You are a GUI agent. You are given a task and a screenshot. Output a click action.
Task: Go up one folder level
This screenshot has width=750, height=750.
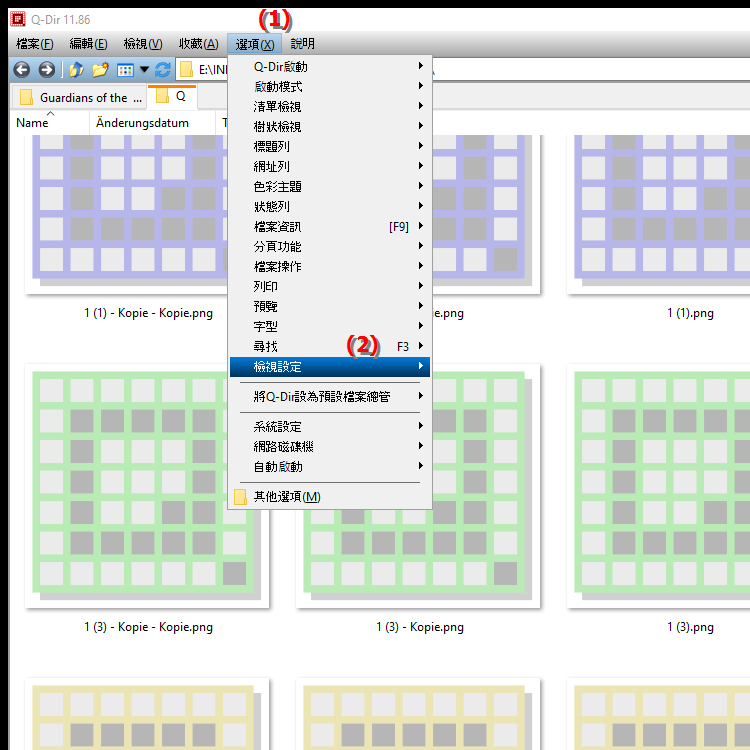coord(76,70)
